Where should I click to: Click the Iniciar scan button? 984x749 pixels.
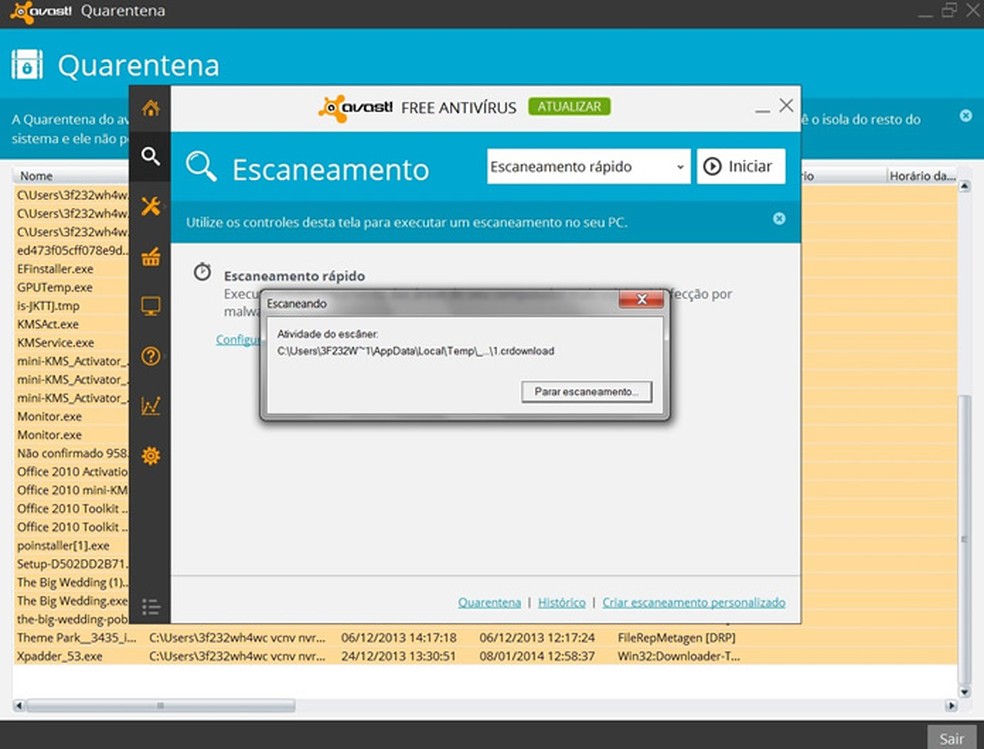[x=741, y=166]
